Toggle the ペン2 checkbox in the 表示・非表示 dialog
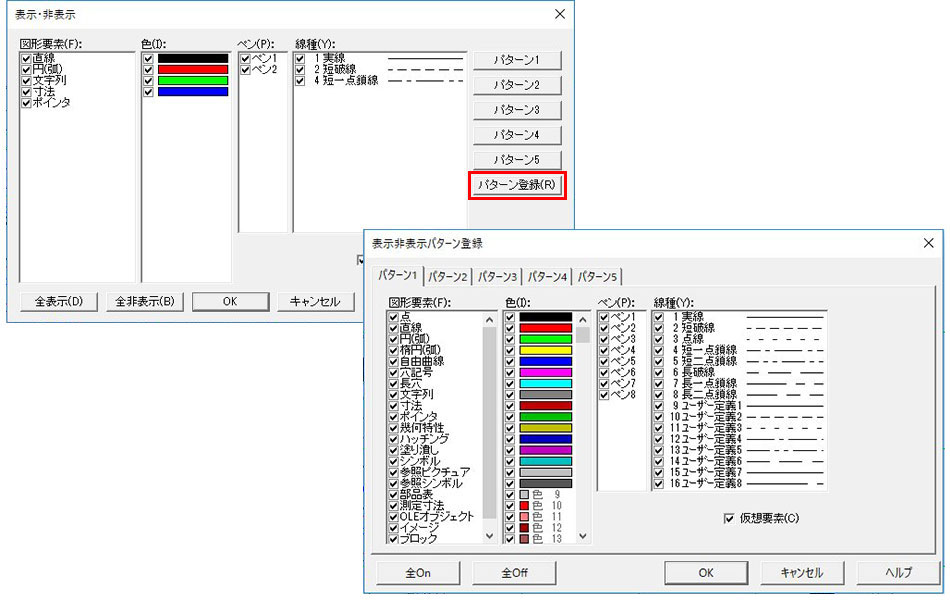 [x=246, y=70]
